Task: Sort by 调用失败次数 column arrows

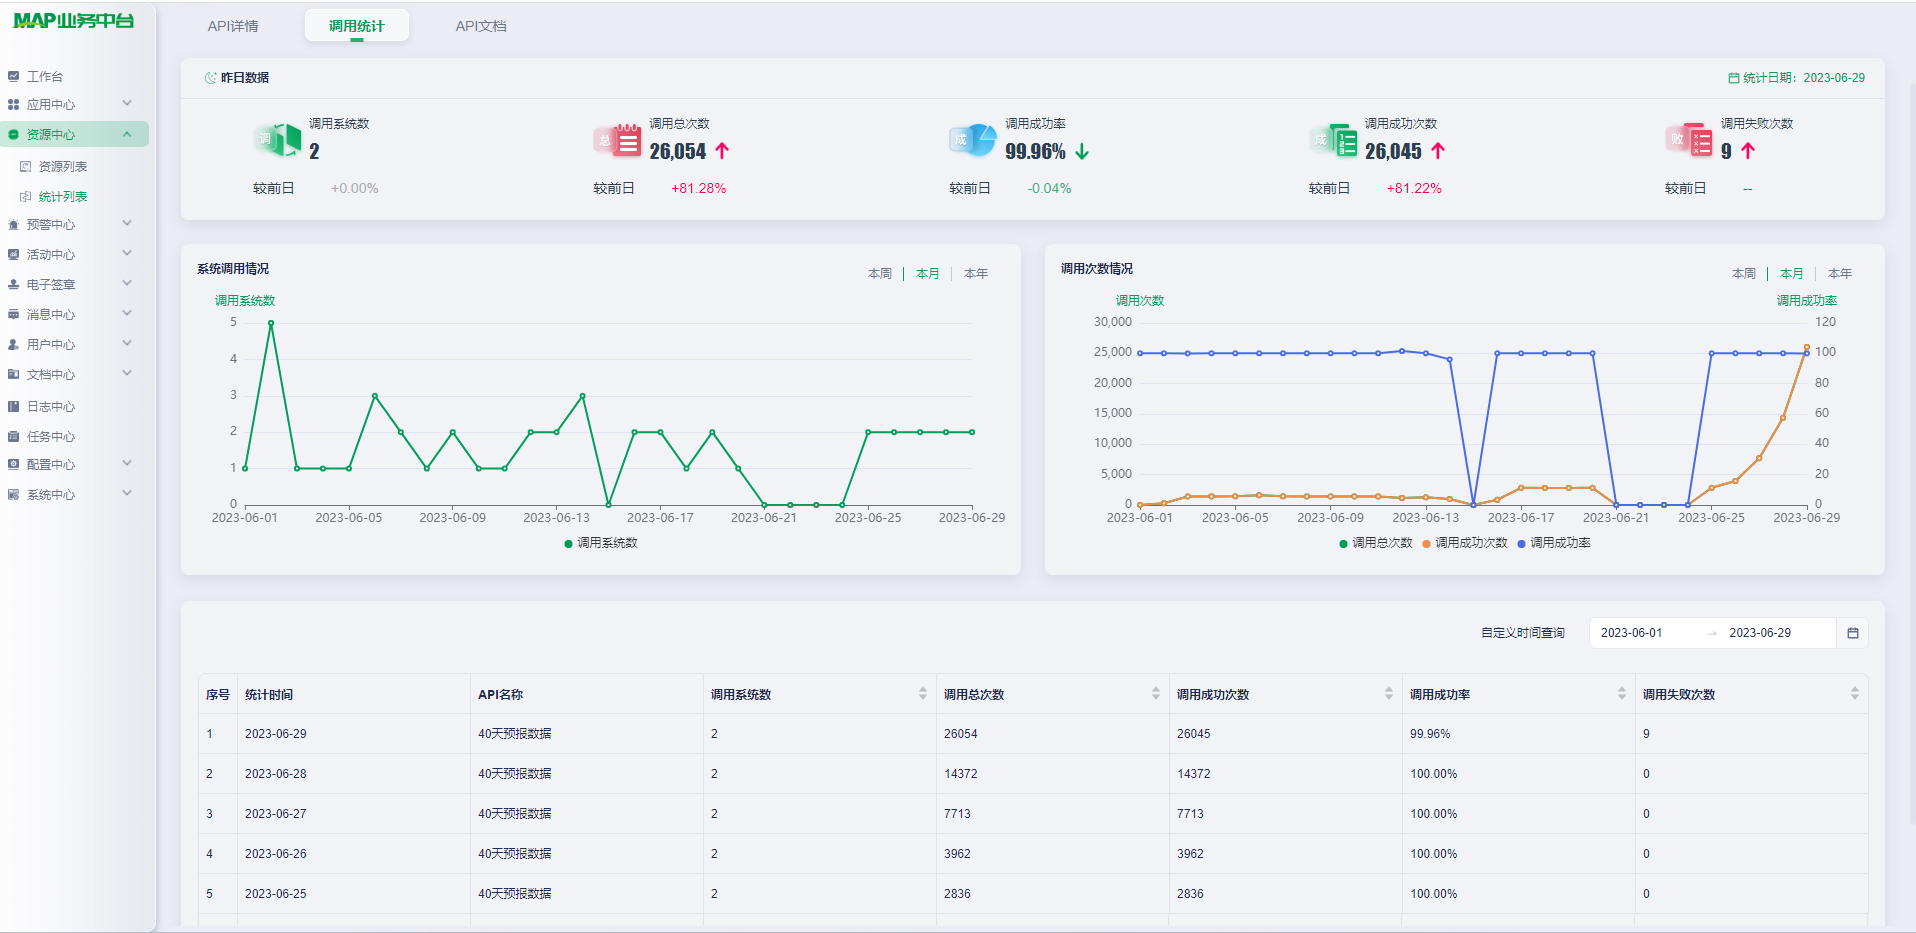Action: click(x=1855, y=693)
